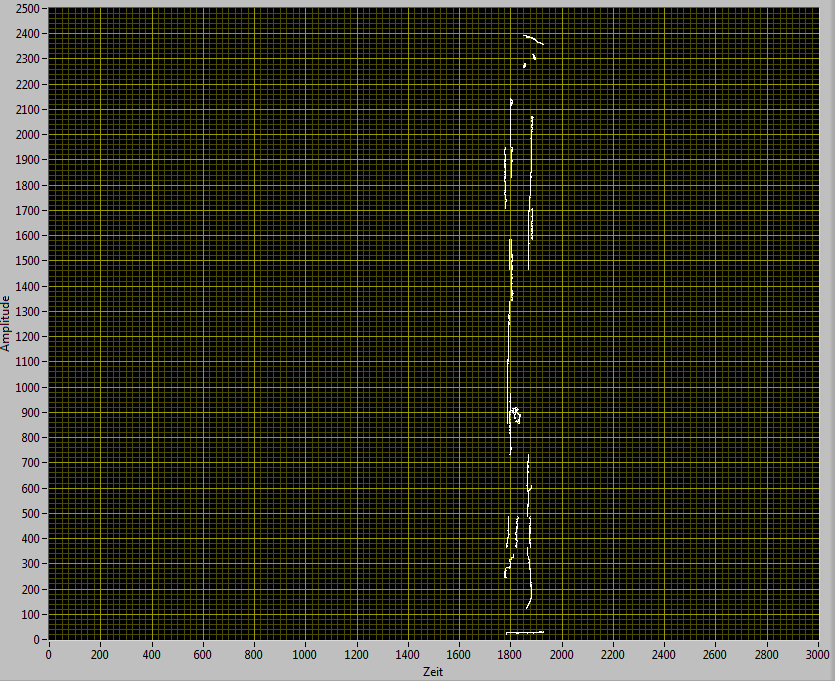
Task: Select the 600 Zeit axis tick label
Action: point(202,655)
